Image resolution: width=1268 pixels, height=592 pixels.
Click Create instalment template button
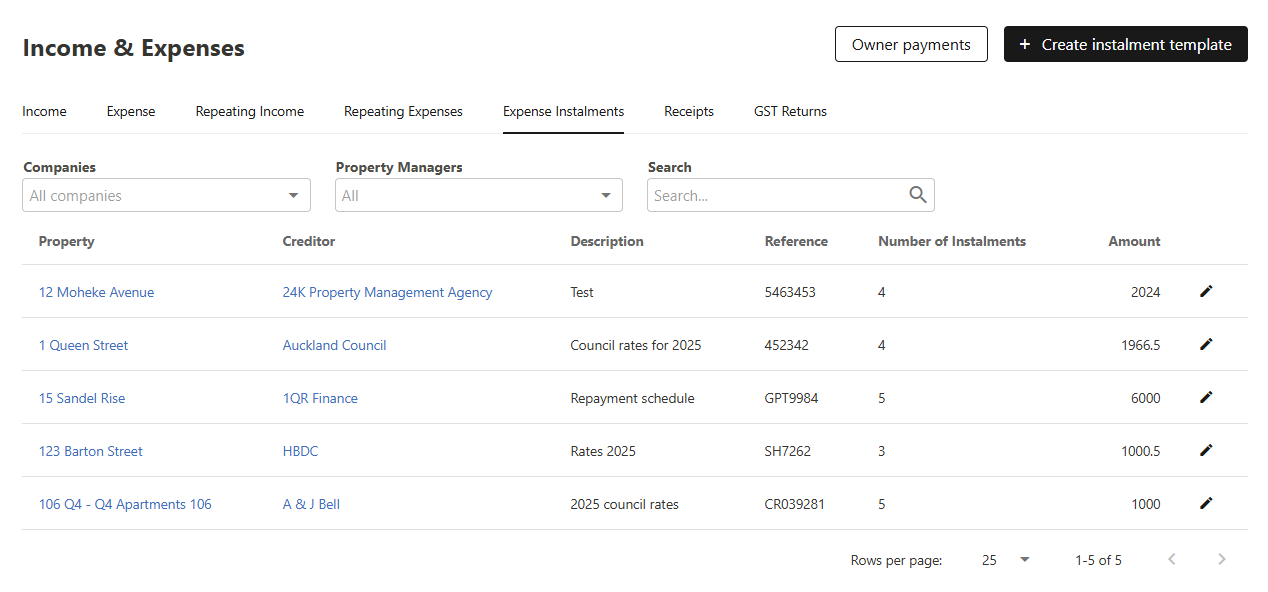click(1125, 45)
